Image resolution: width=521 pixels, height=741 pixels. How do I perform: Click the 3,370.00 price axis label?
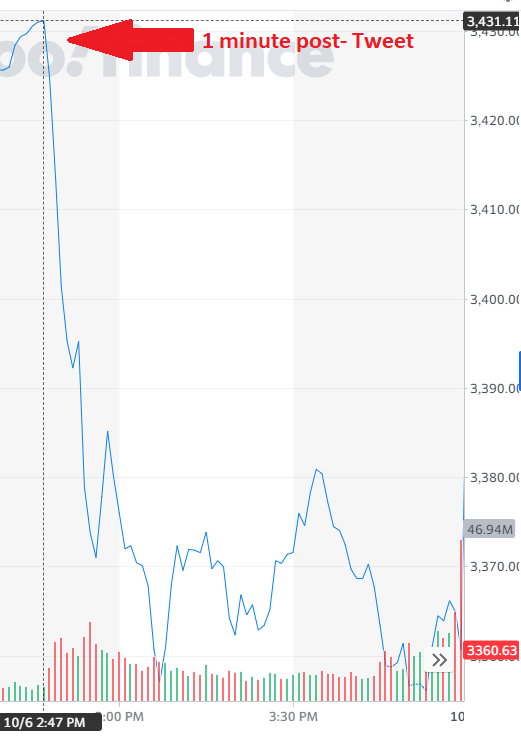(x=495, y=566)
